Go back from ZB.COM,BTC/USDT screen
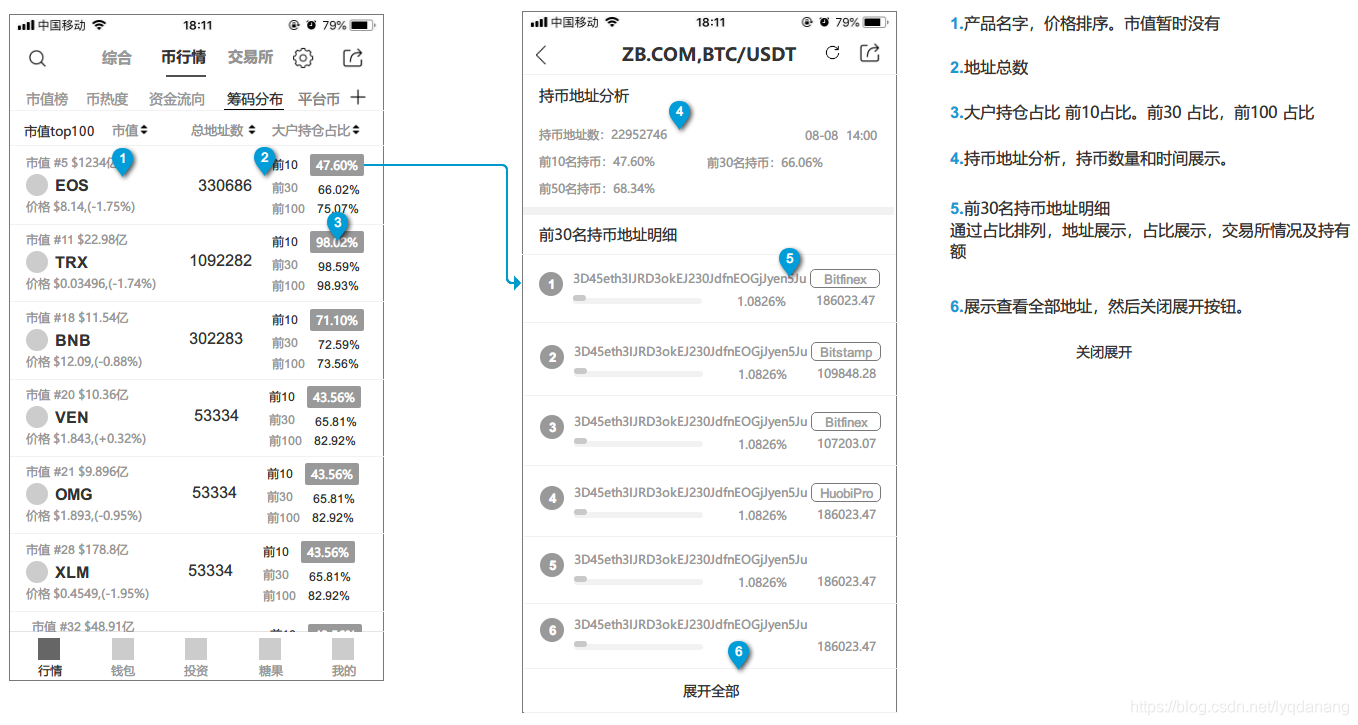The height and width of the screenshot is (725, 1358). [541, 55]
